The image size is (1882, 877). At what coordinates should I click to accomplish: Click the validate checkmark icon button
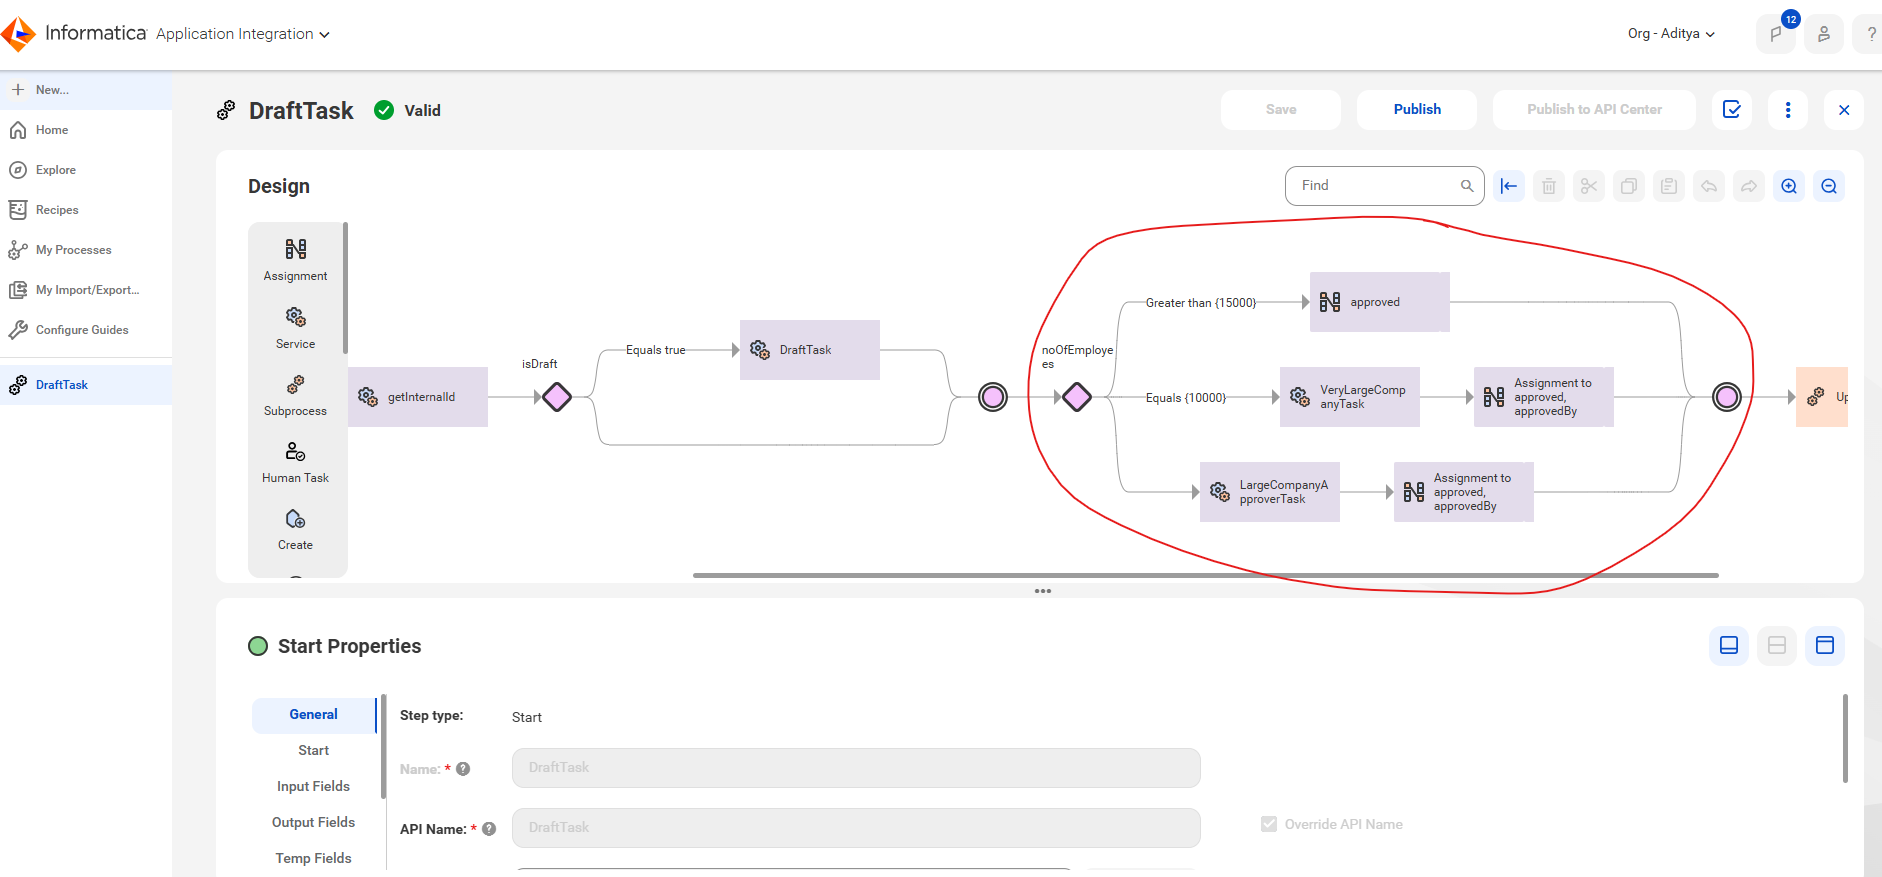[1732, 110]
